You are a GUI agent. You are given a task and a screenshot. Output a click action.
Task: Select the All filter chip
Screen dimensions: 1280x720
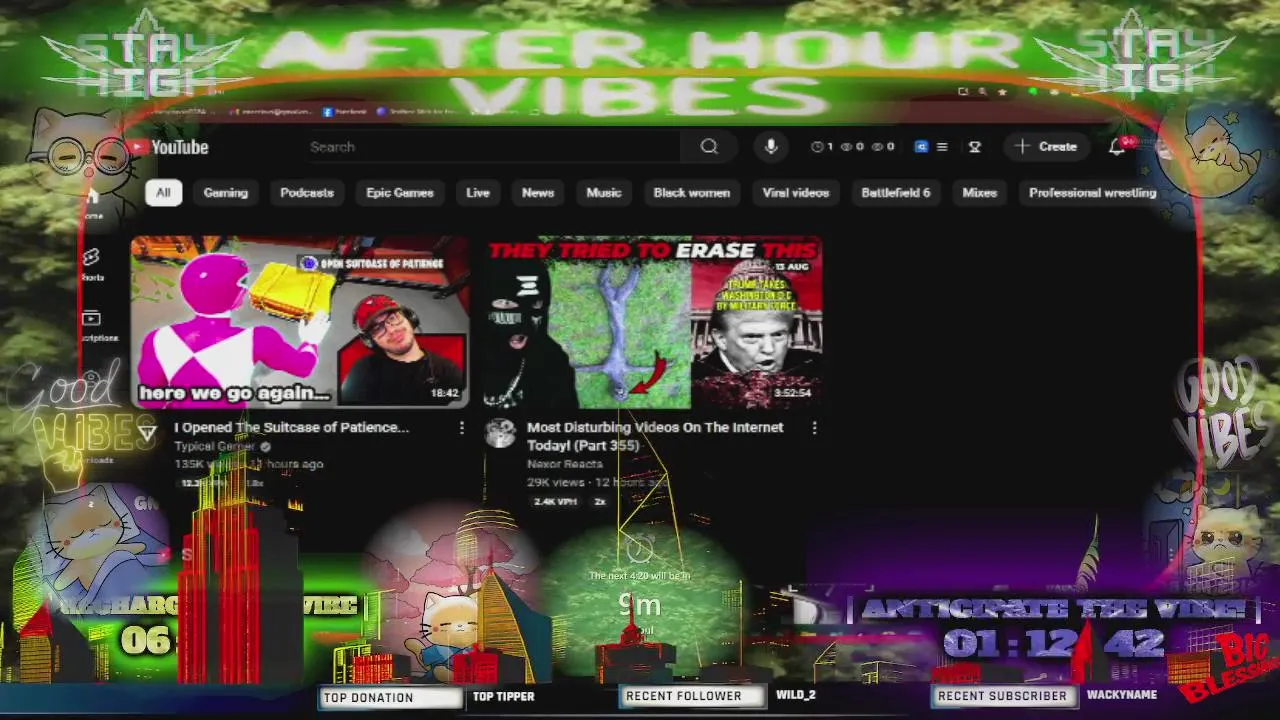click(163, 193)
